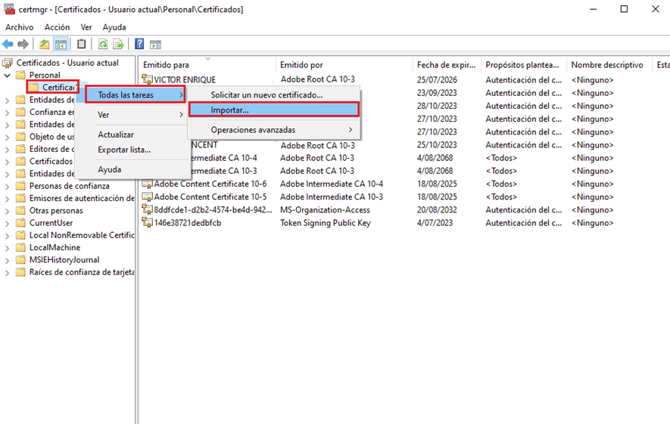Click the Certificados - Usuario actual root icon
670x424 pixels.
8,63
